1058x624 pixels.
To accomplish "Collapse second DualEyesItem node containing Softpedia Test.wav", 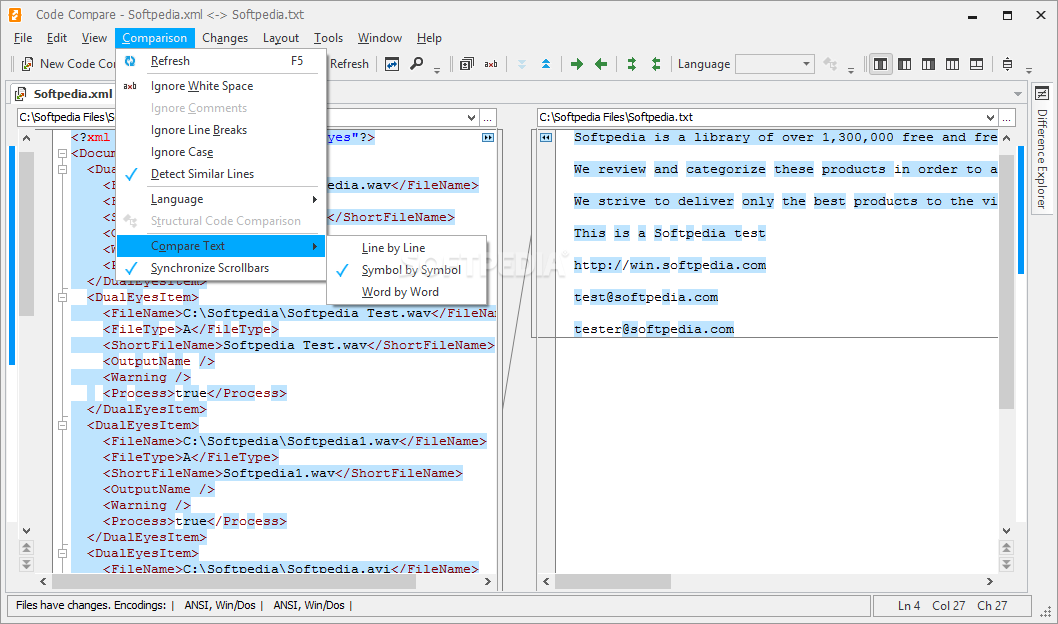I will click(x=62, y=297).
